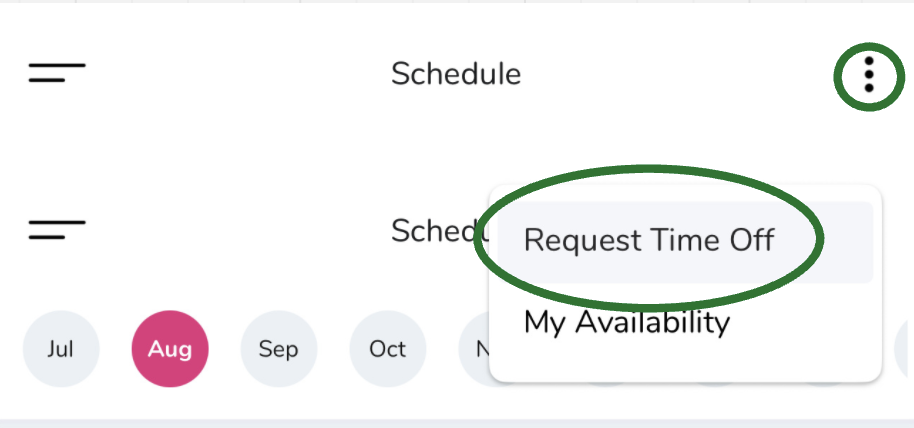This screenshot has width=914, height=428.
Task: Open hamburger menu in the upper Schedule header
Action: (x=57, y=72)
